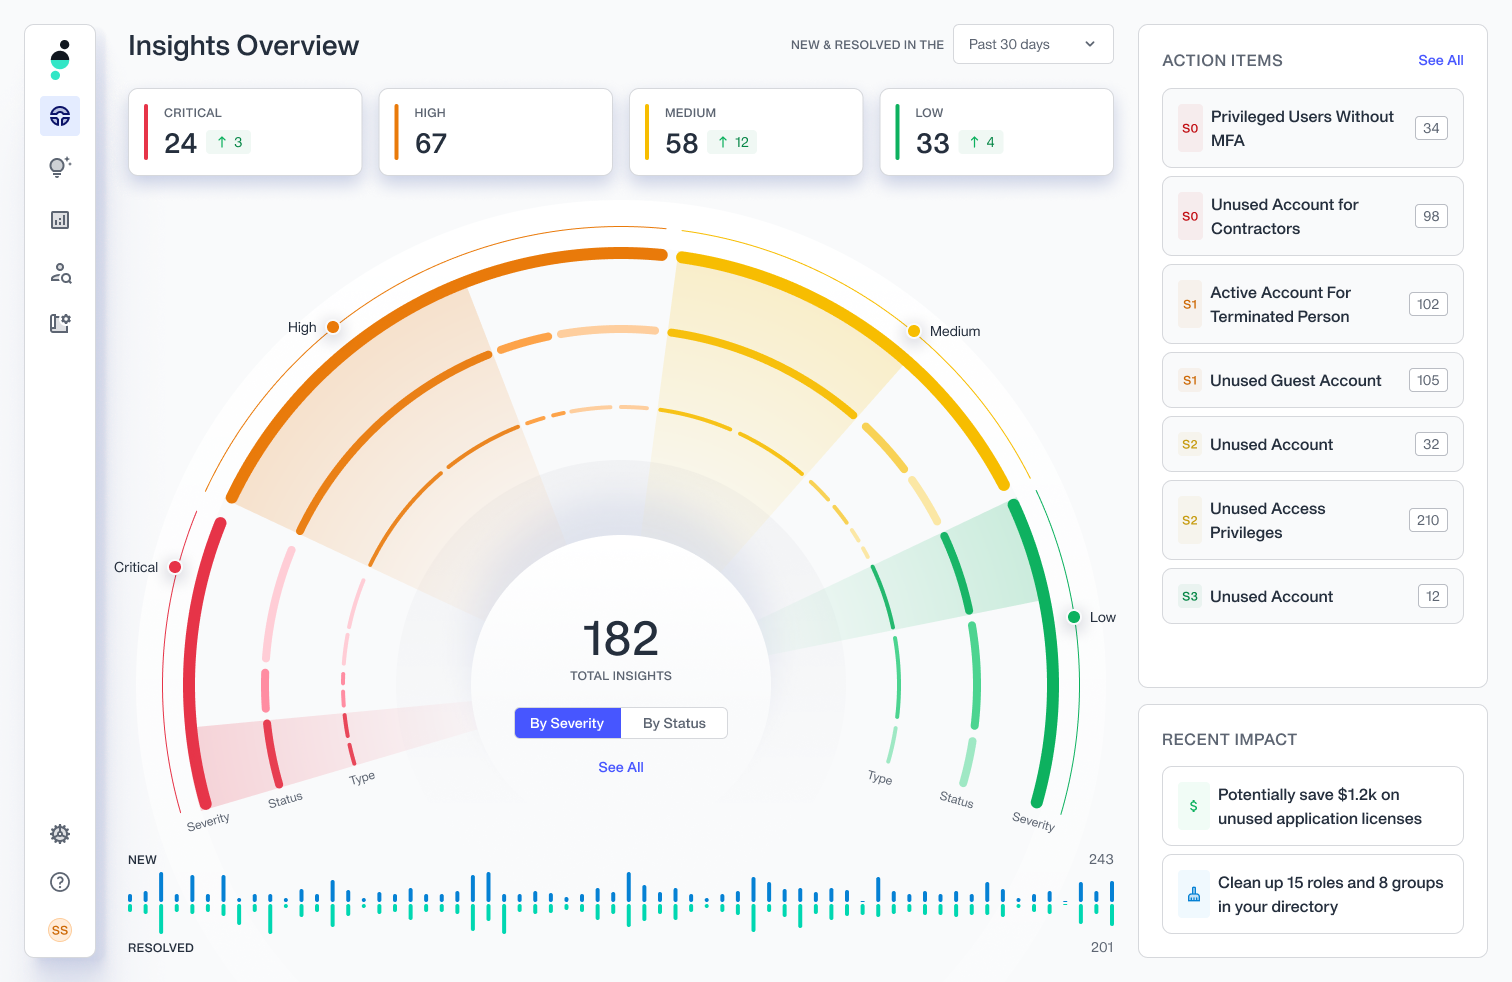This screenshot has width=1512, height=982.
Task: Click See All in Action Items
Action: coord(1440,60)
